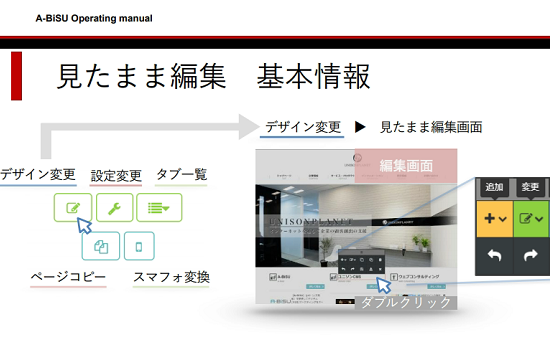This screenshot has width=550, height=362.
Task: Open the green edit (変更) dropdown
Action: click(531, 219)
